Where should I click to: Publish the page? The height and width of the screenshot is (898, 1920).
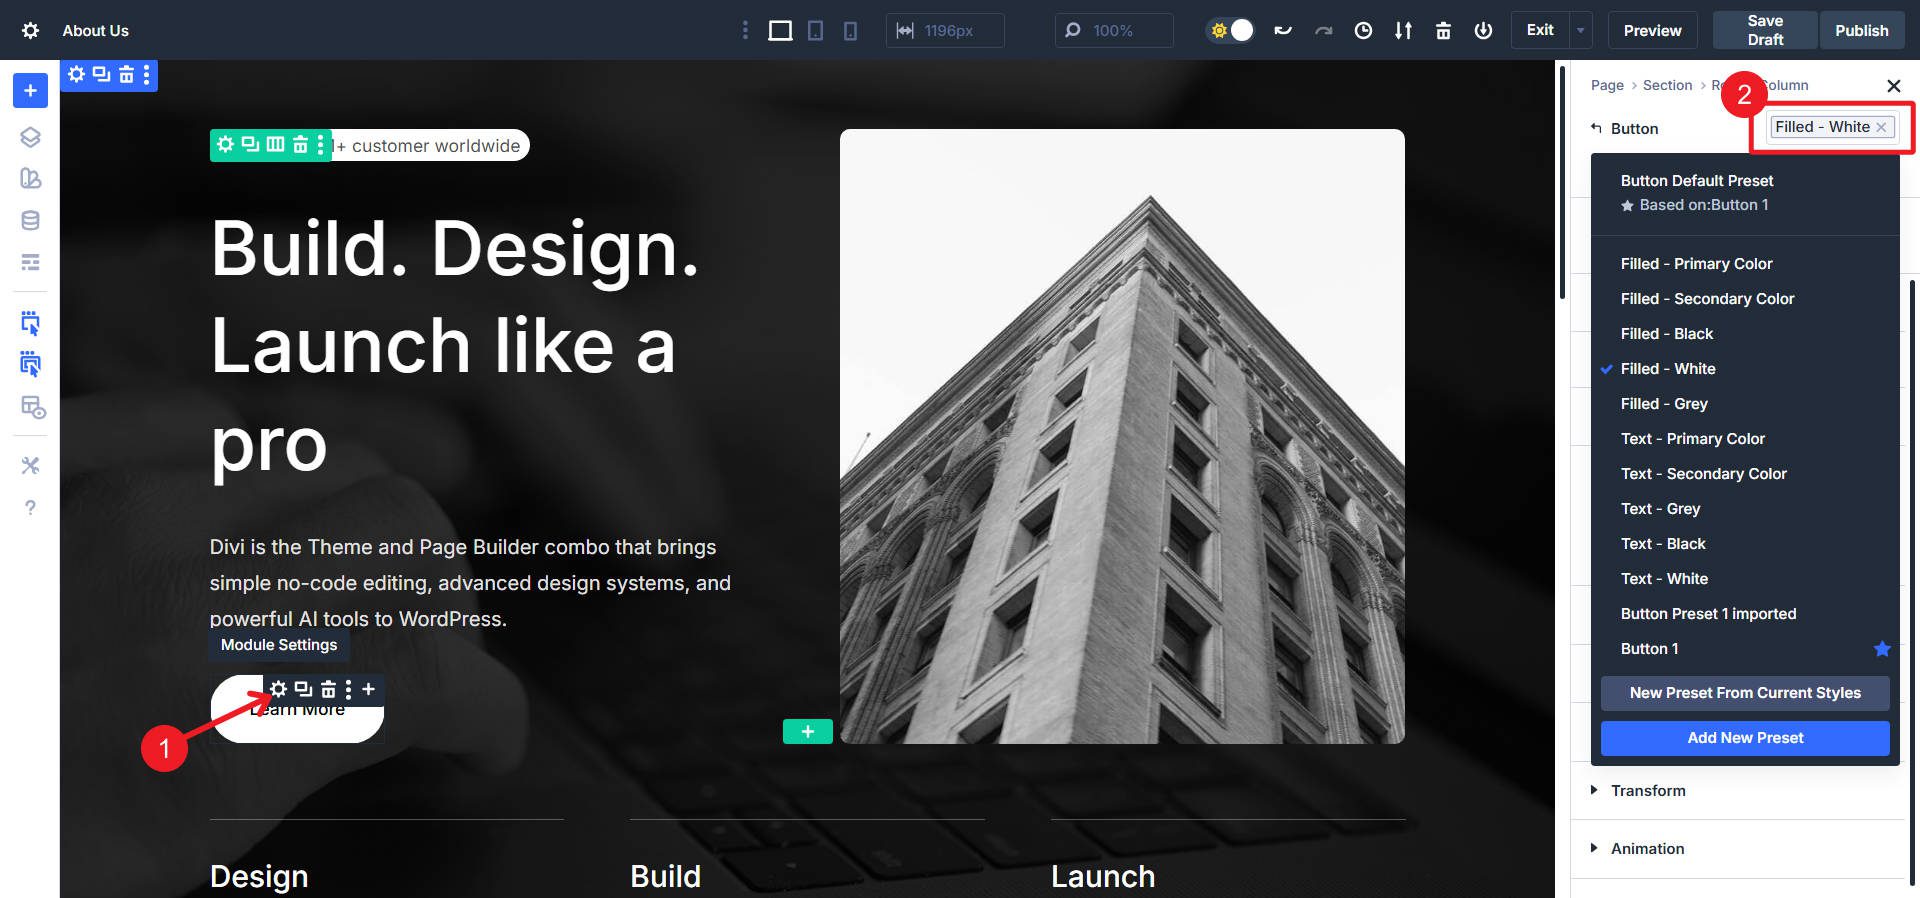(1861, 30)
